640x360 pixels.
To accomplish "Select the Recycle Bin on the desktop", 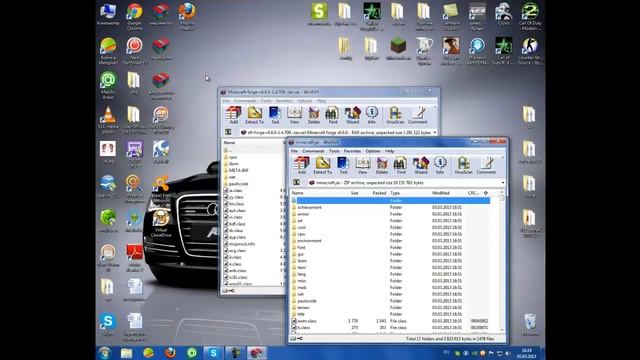I will [529, 324].
